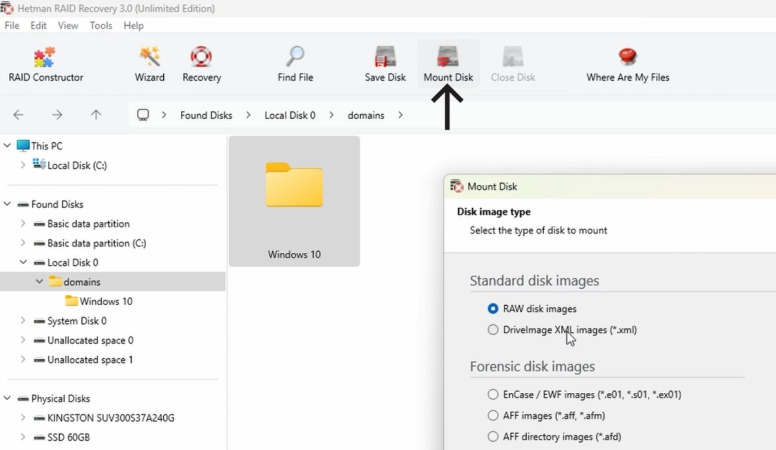
Task: Open dropdown arrow after Local Disk 0 breadcrumb
Action: coord(331,115)
